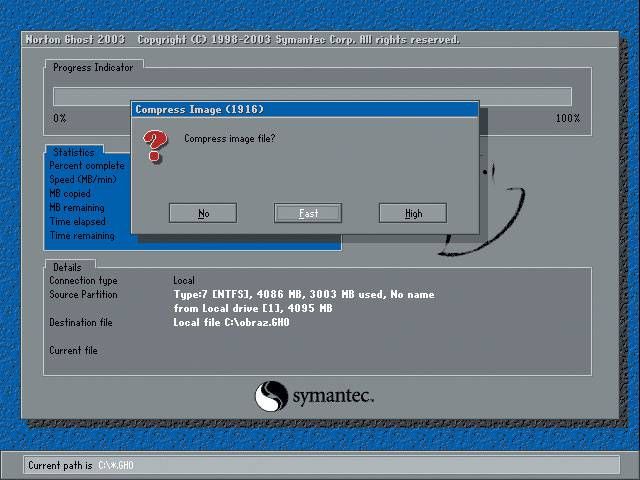The width and height of the screenshot is (640, 480).
Task: Click the Percent complete statistic row
Action: [x=87, y=166]
